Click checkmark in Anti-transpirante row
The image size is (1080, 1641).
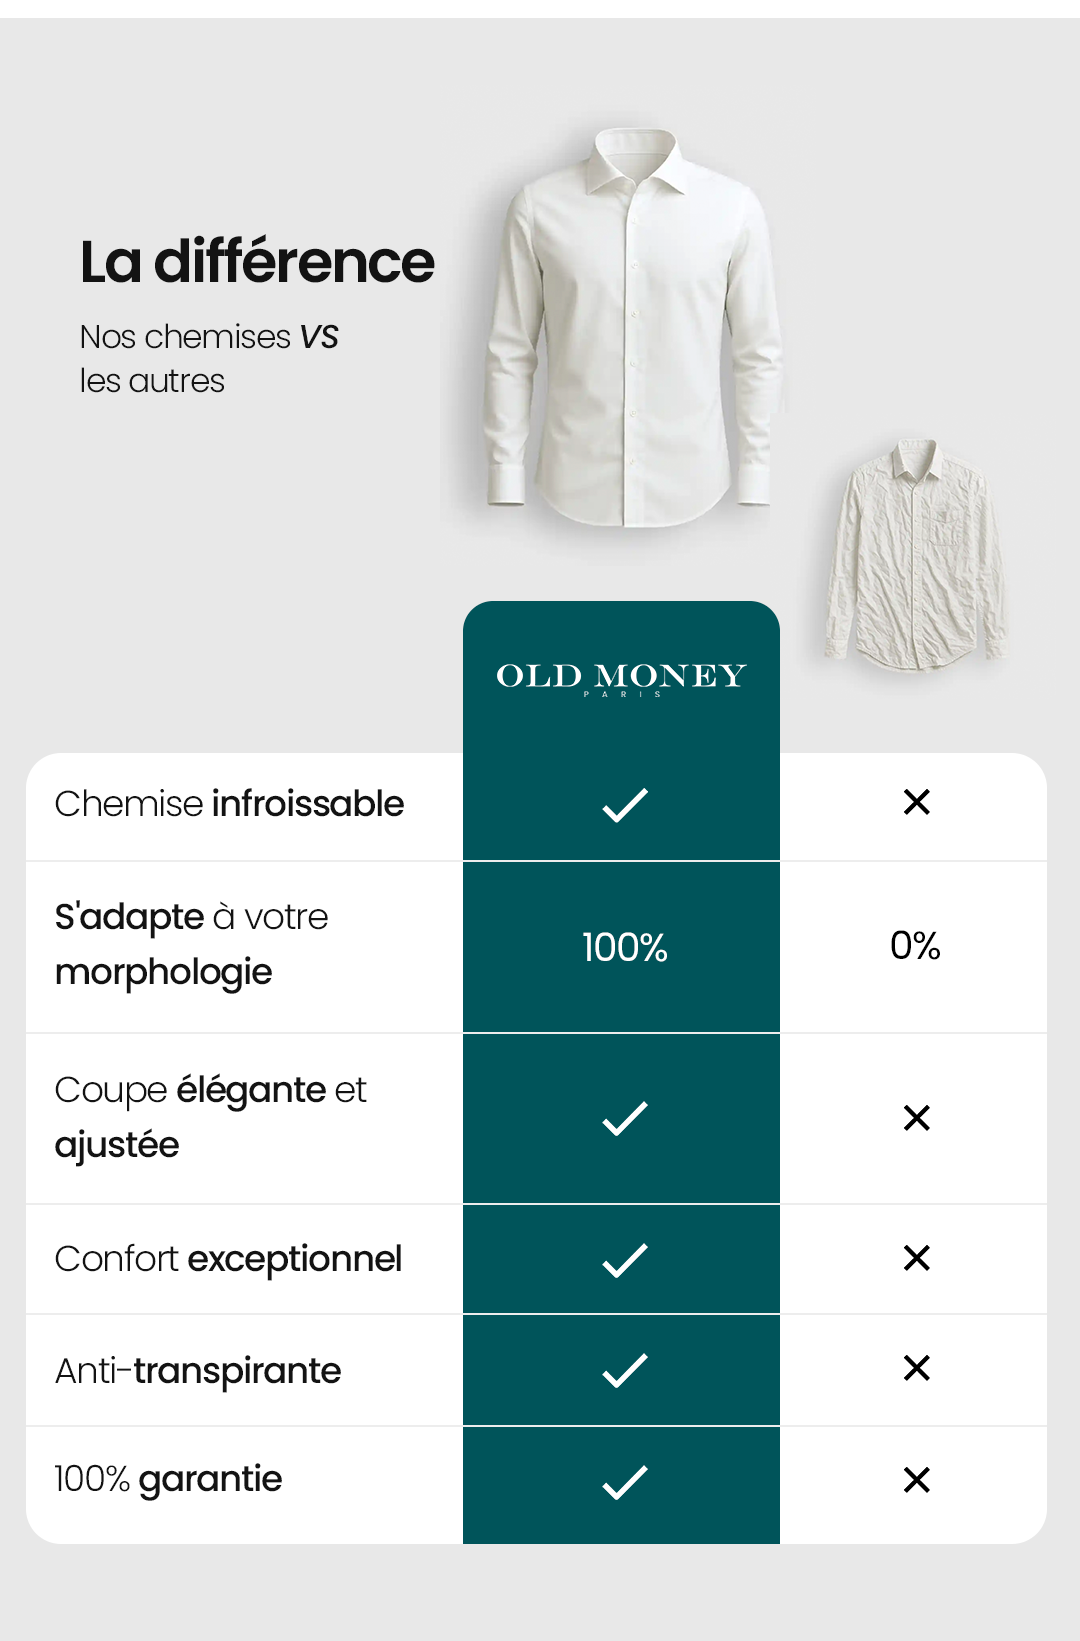tap(625, 1370)
